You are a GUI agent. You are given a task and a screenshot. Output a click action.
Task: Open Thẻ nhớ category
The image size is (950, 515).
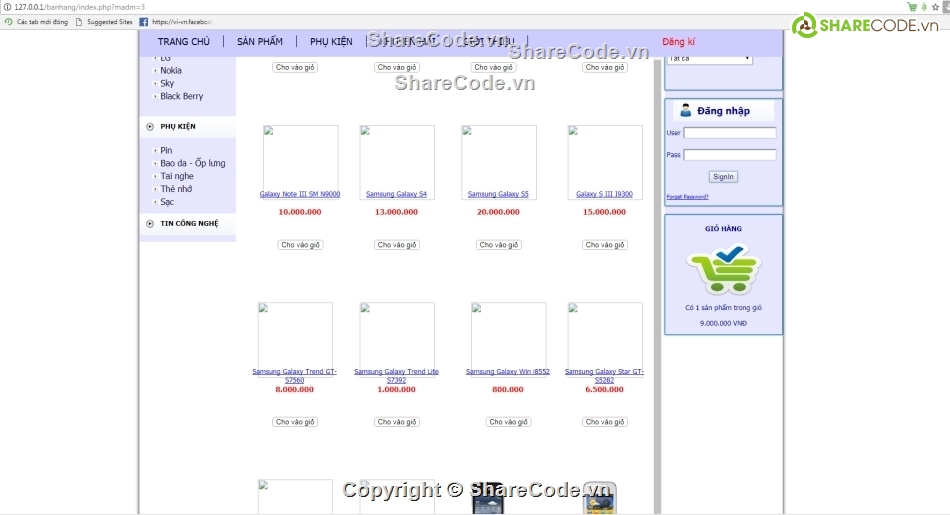point(176,188)
